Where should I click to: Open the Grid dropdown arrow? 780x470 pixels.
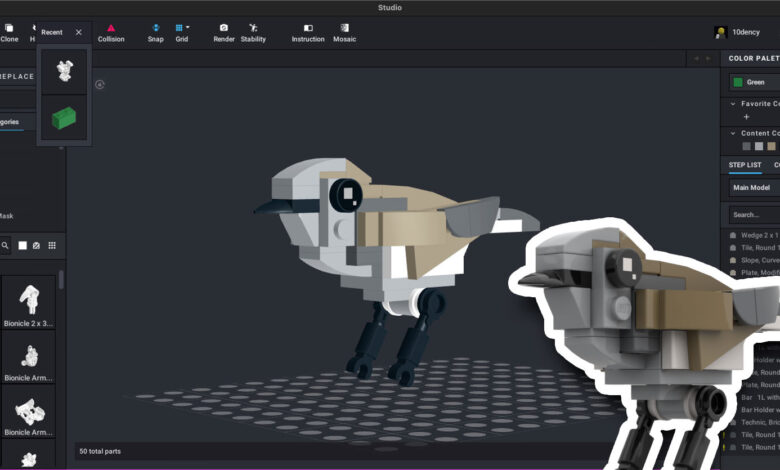(x=188, y=28)
